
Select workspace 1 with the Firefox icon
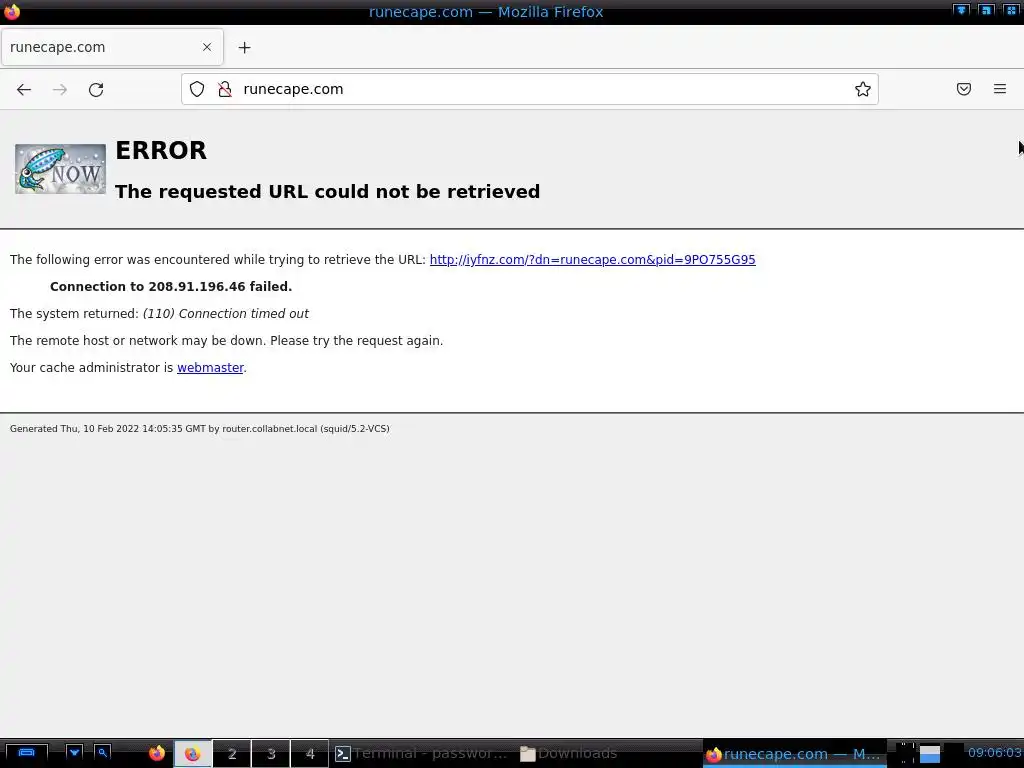click(x=193, y=754)
